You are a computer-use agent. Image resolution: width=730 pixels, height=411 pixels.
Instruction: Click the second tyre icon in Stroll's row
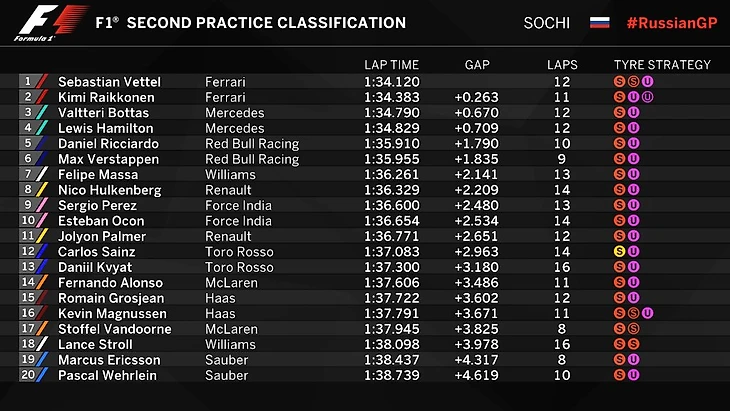pyautogui.click(x=633, y=344)
